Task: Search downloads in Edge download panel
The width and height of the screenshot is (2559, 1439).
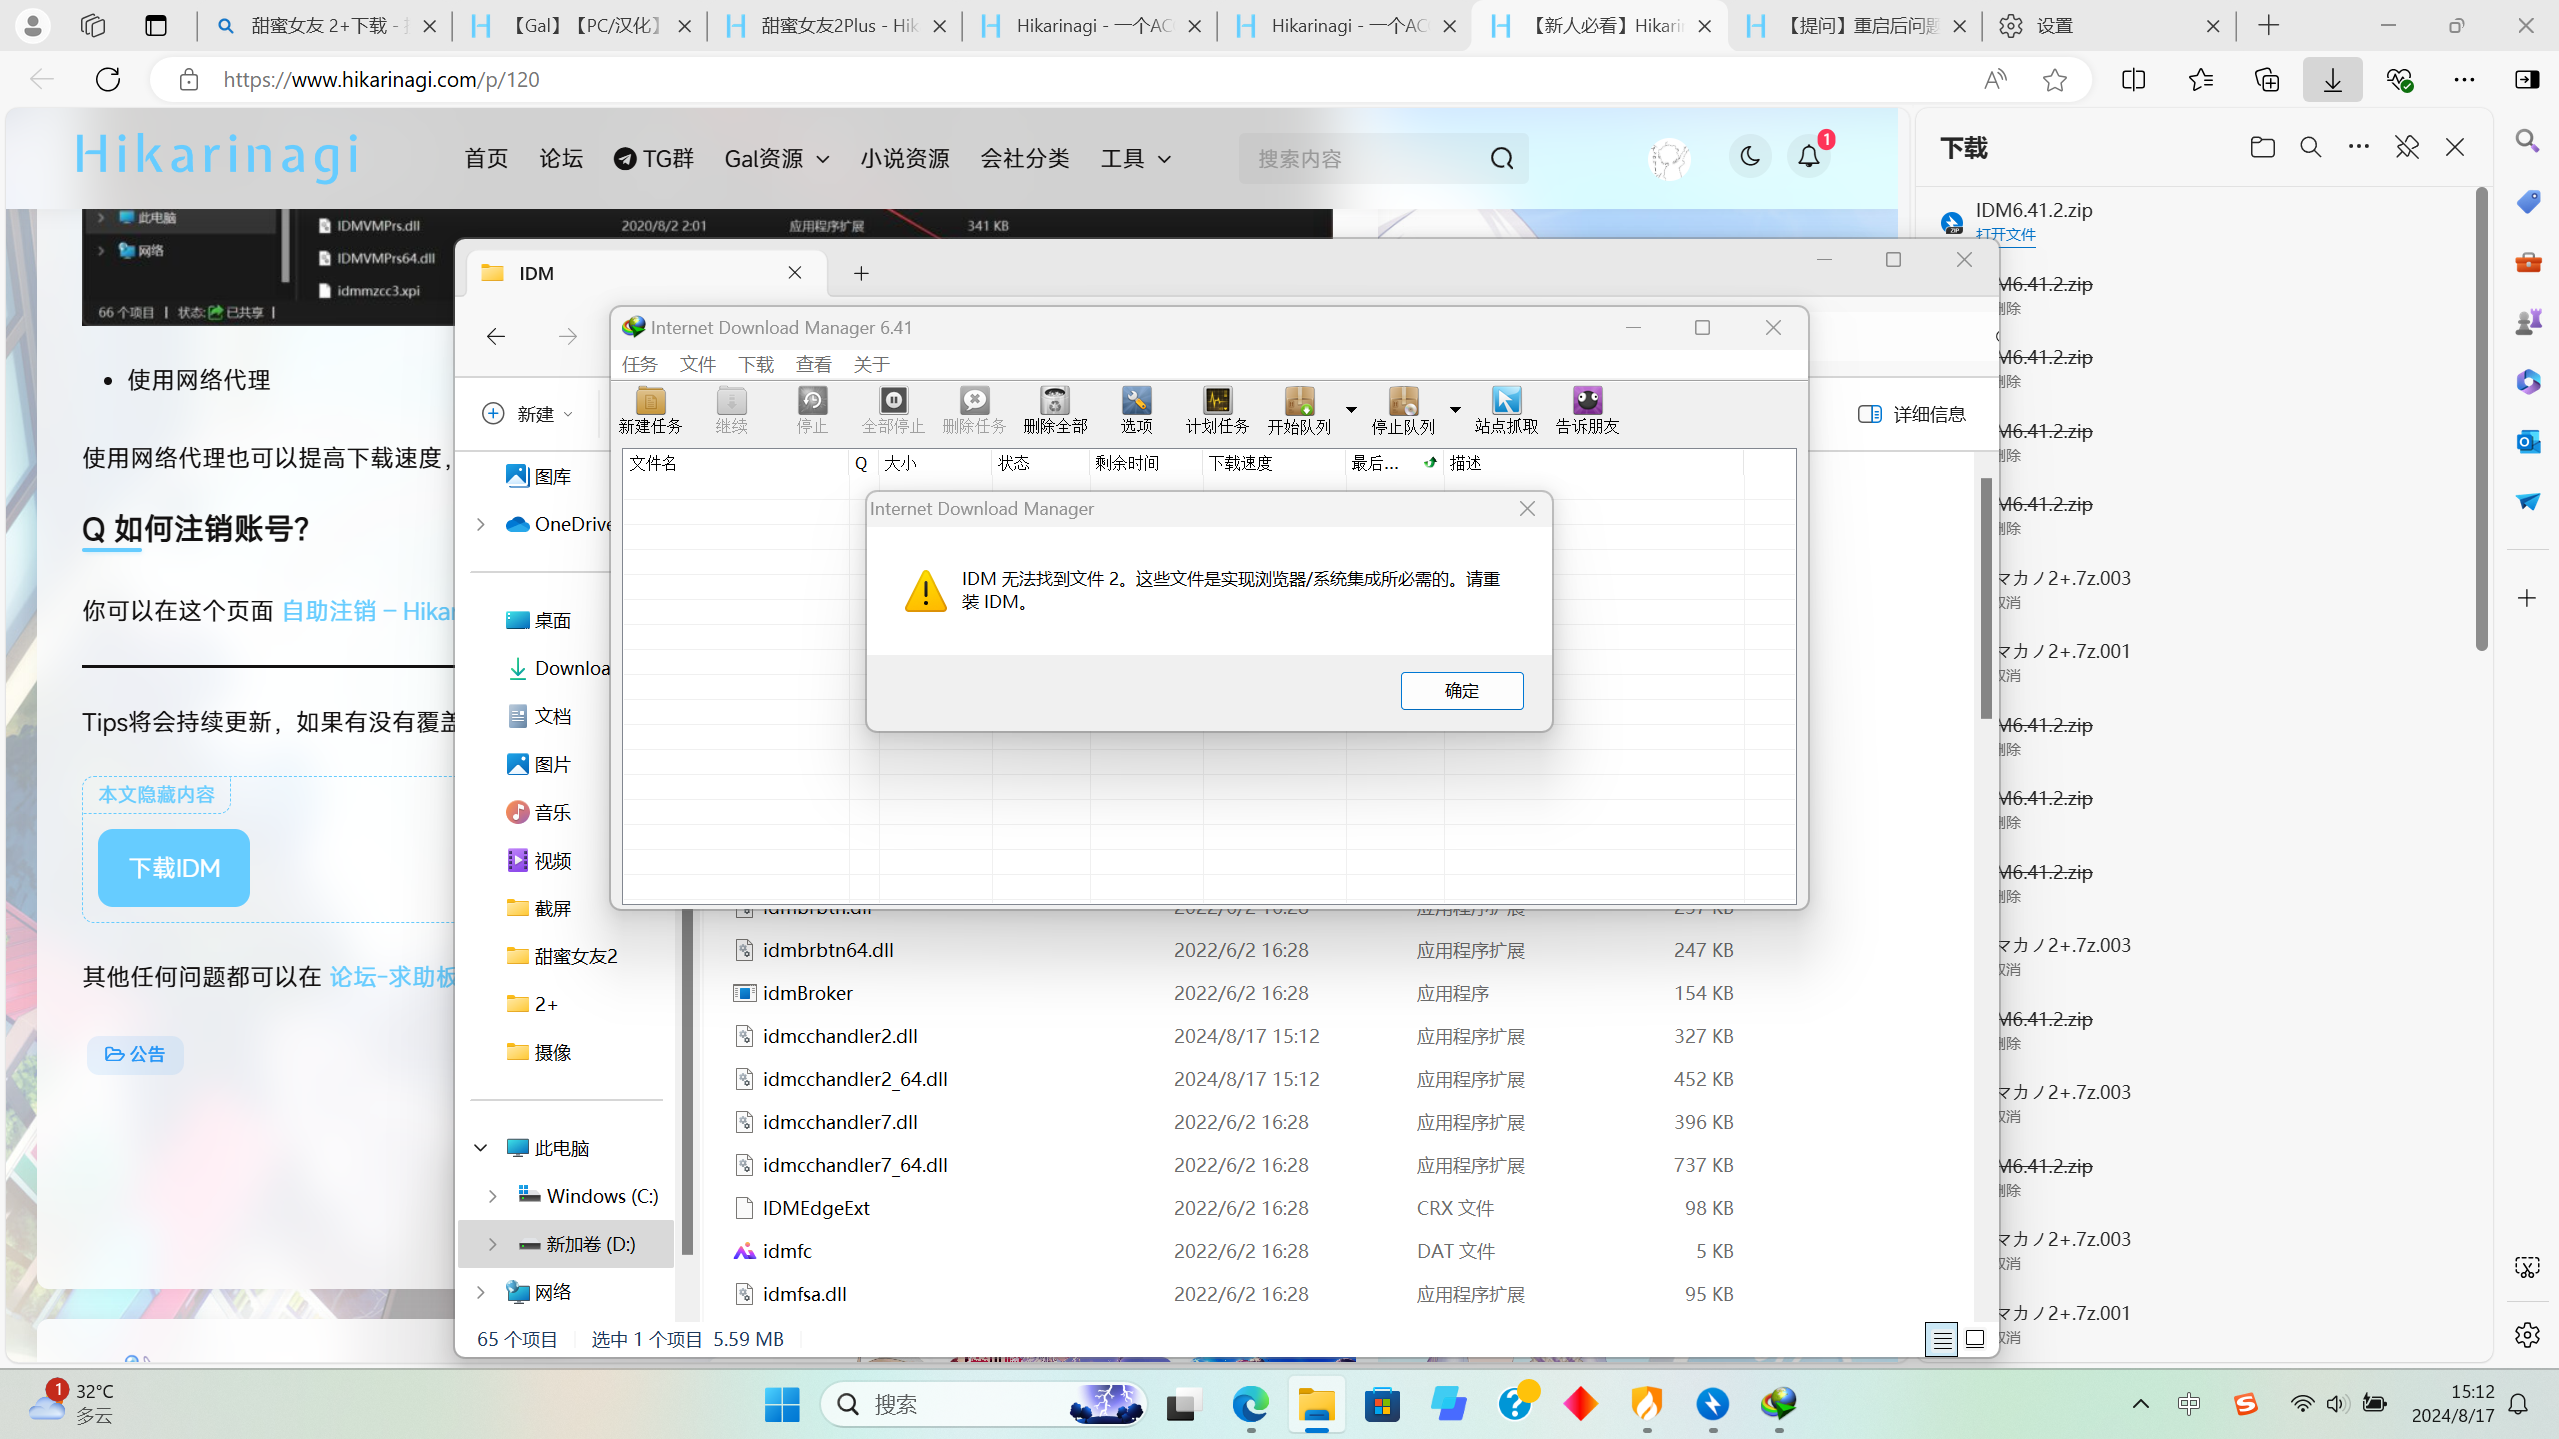Action: tap(2310, 148)
